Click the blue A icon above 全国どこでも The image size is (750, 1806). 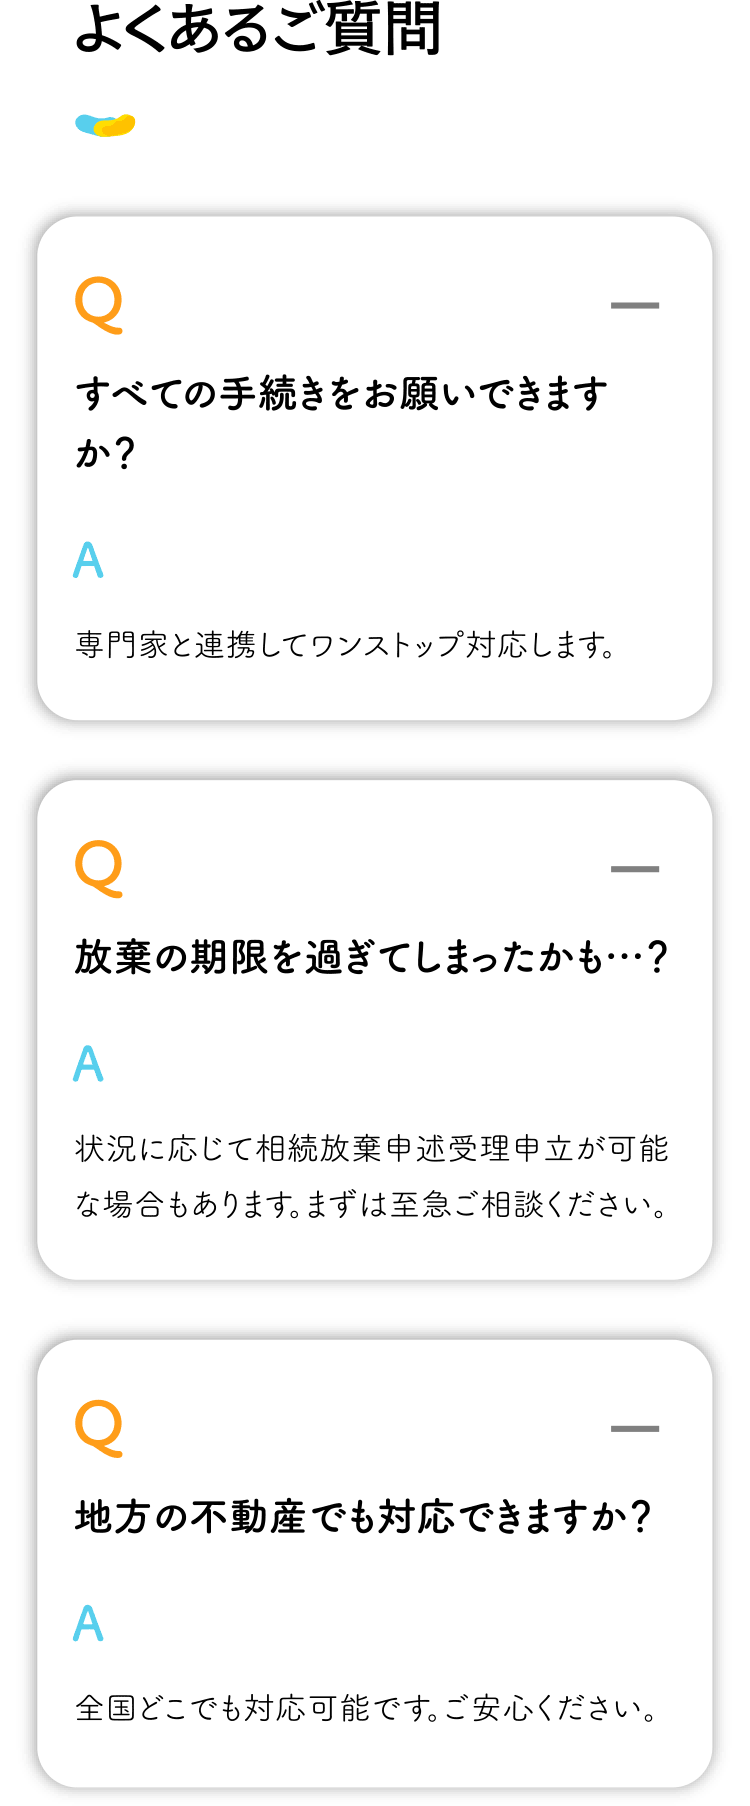tap(89, 1624)
